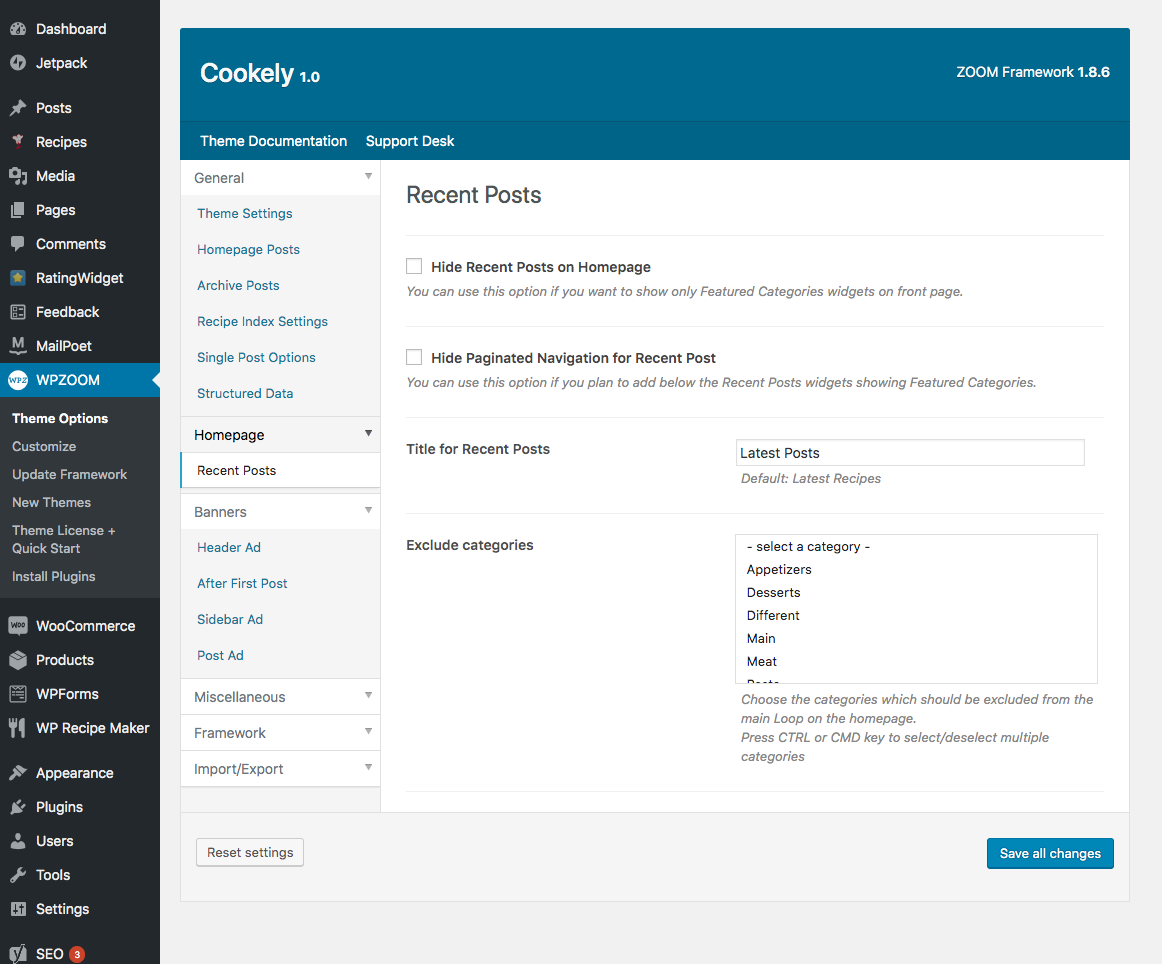Click Save all changes button
The height and width of the screenshot is (964, 1162).
1050,854
